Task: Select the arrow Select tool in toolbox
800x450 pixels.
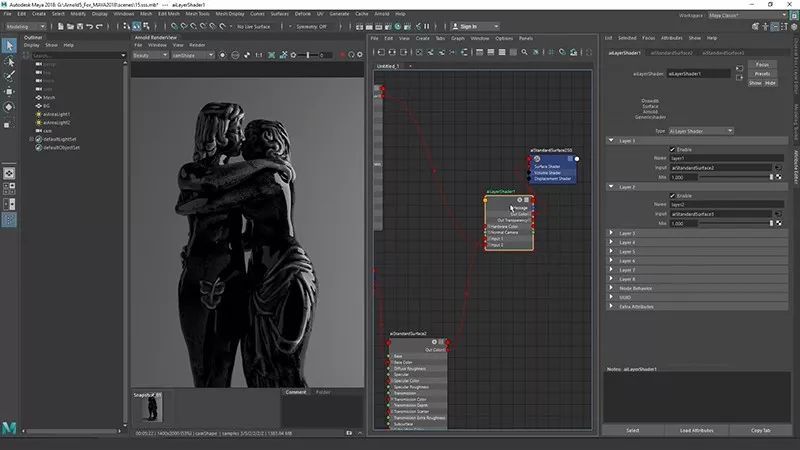Action: pos(10,45)
